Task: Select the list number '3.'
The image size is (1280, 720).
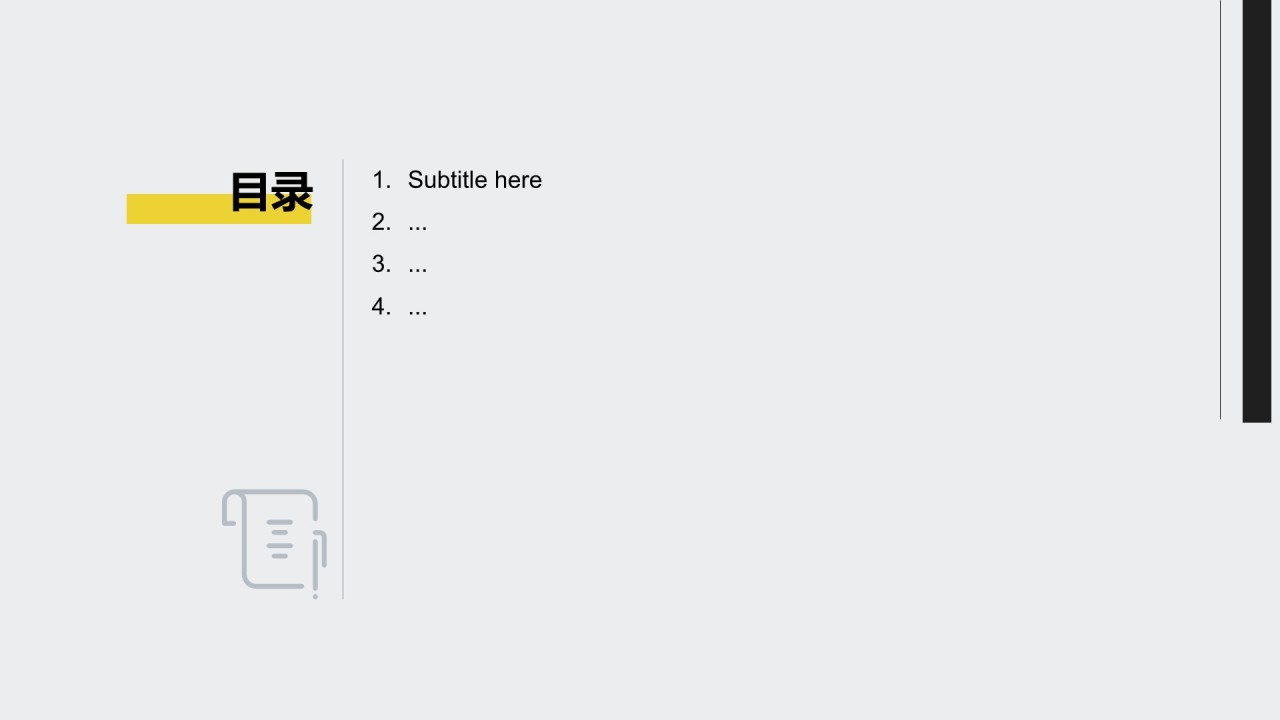Action: (381, 264)
